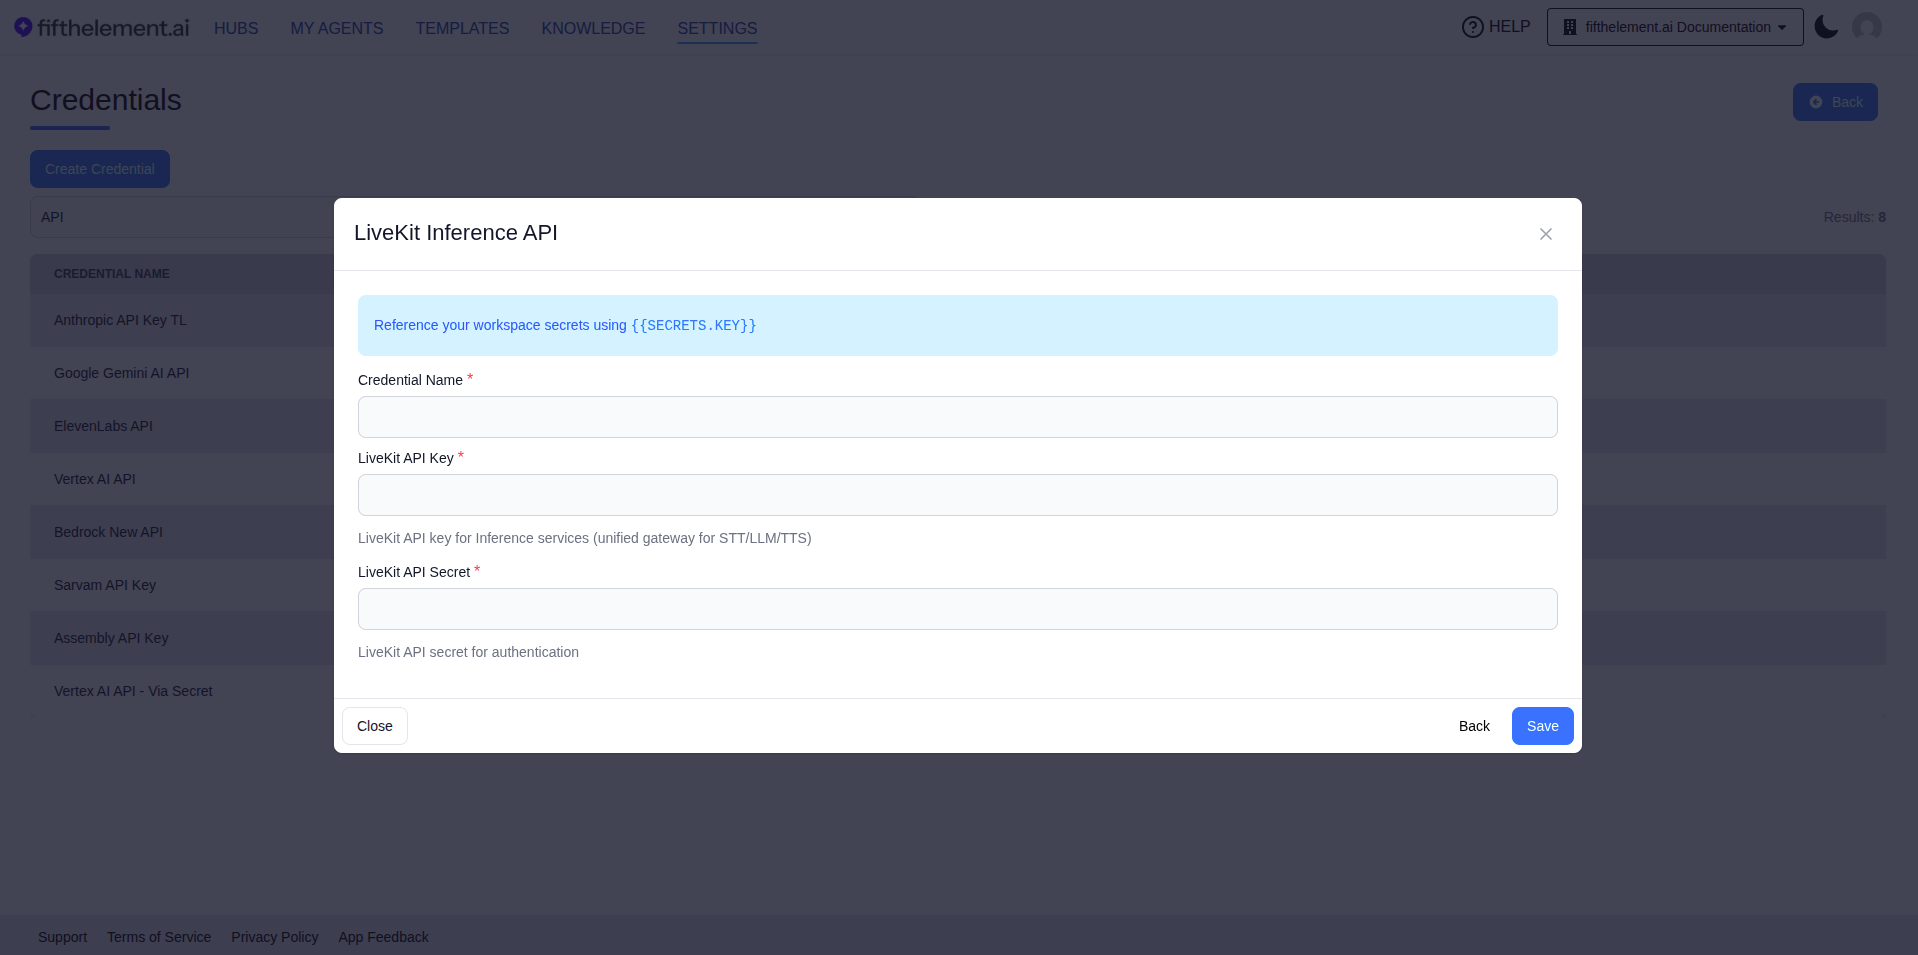Image resolution: width=1918 pixels, height=955 pixels.
Task: Open the fifthelement.ai Documentation workspace dropdown
Action: pos(1675,27)
